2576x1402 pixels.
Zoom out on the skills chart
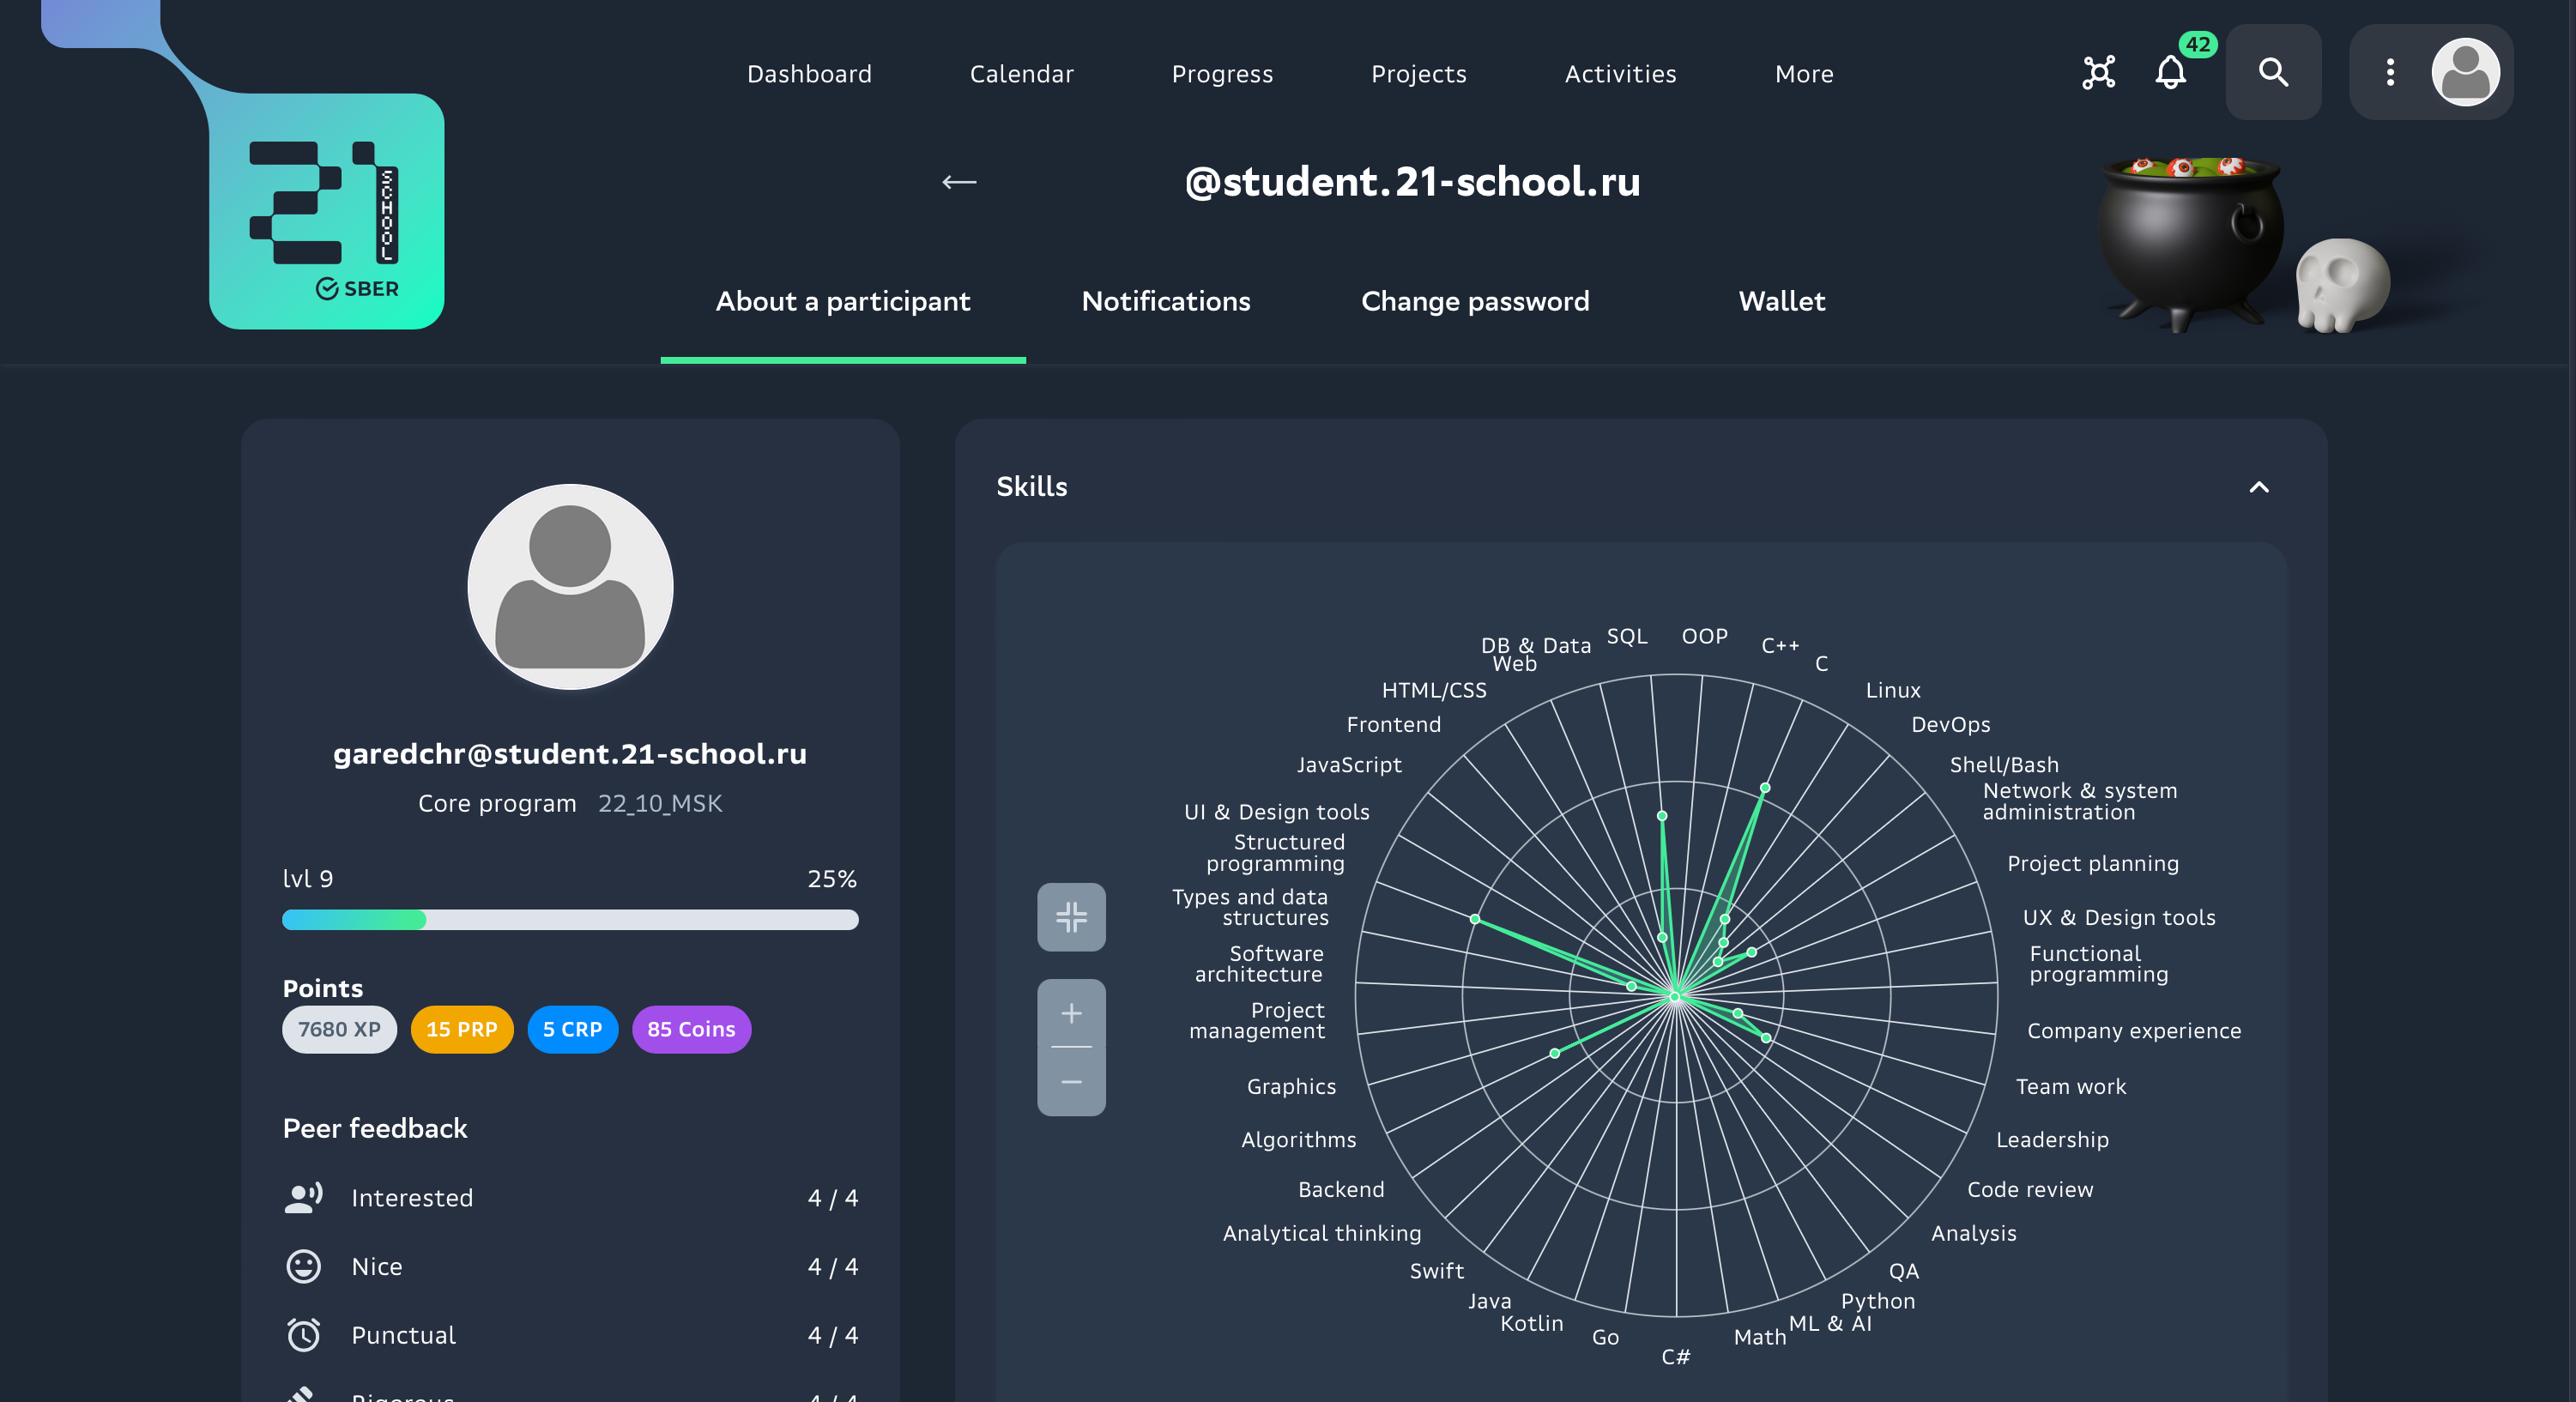1071,1082
